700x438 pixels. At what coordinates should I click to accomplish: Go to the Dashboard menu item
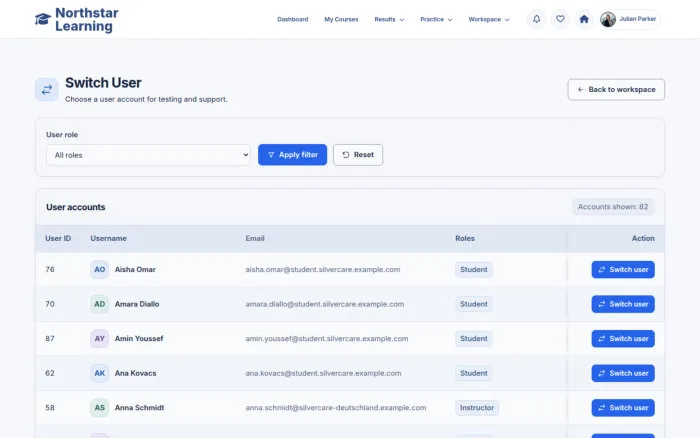point(292,20)
